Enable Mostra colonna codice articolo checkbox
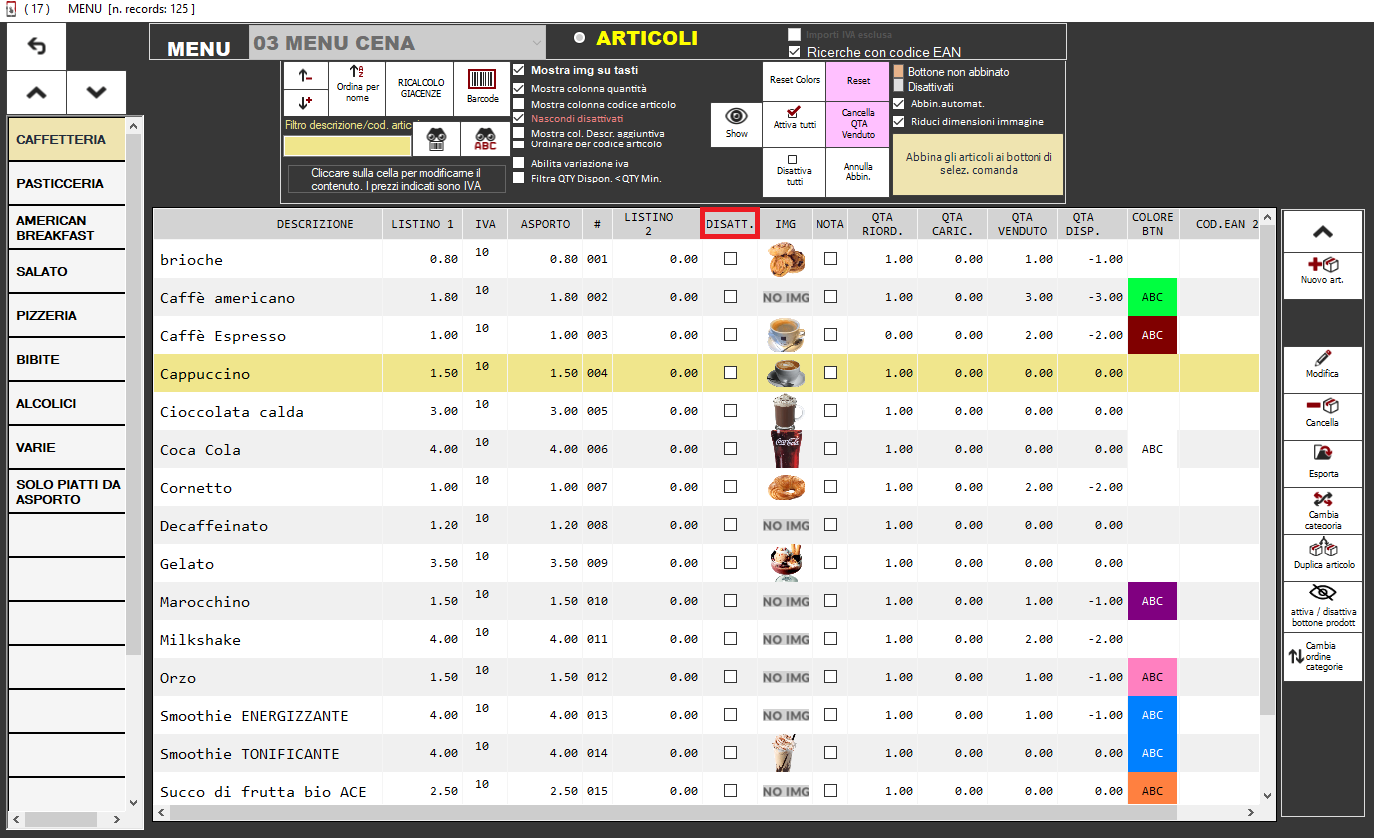 click(518, 104)
